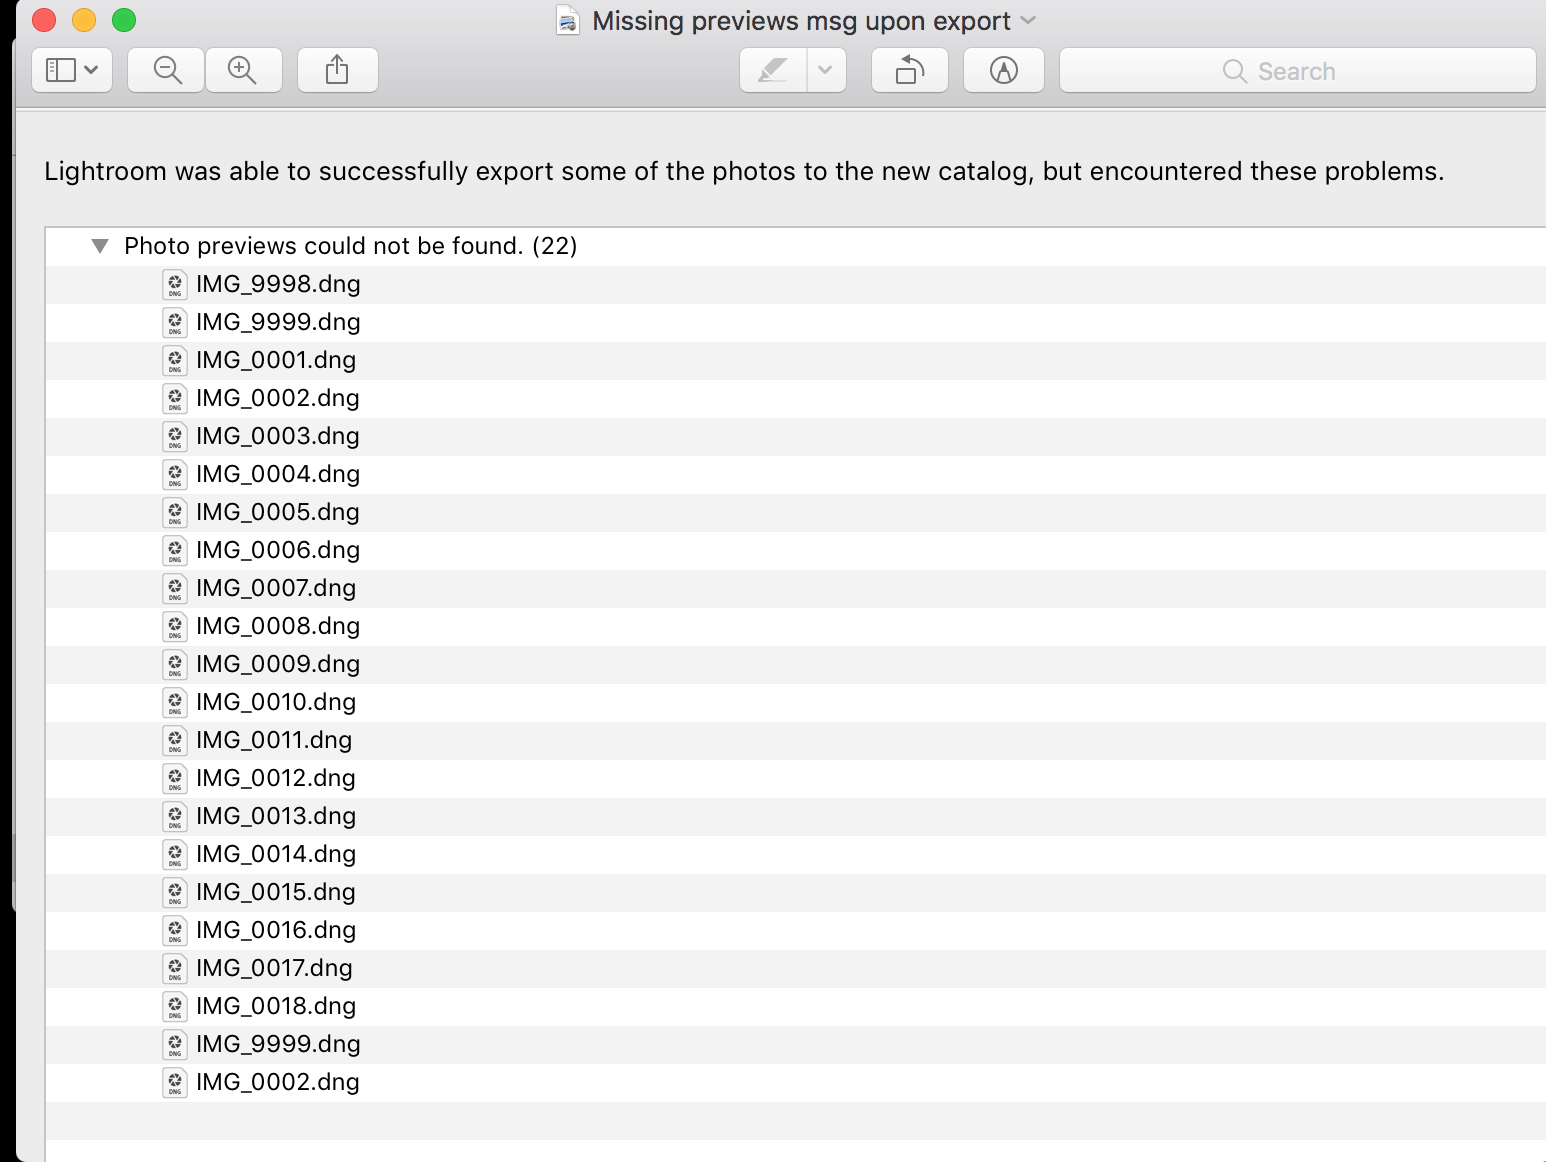Open the share menu button

[337, 70]
